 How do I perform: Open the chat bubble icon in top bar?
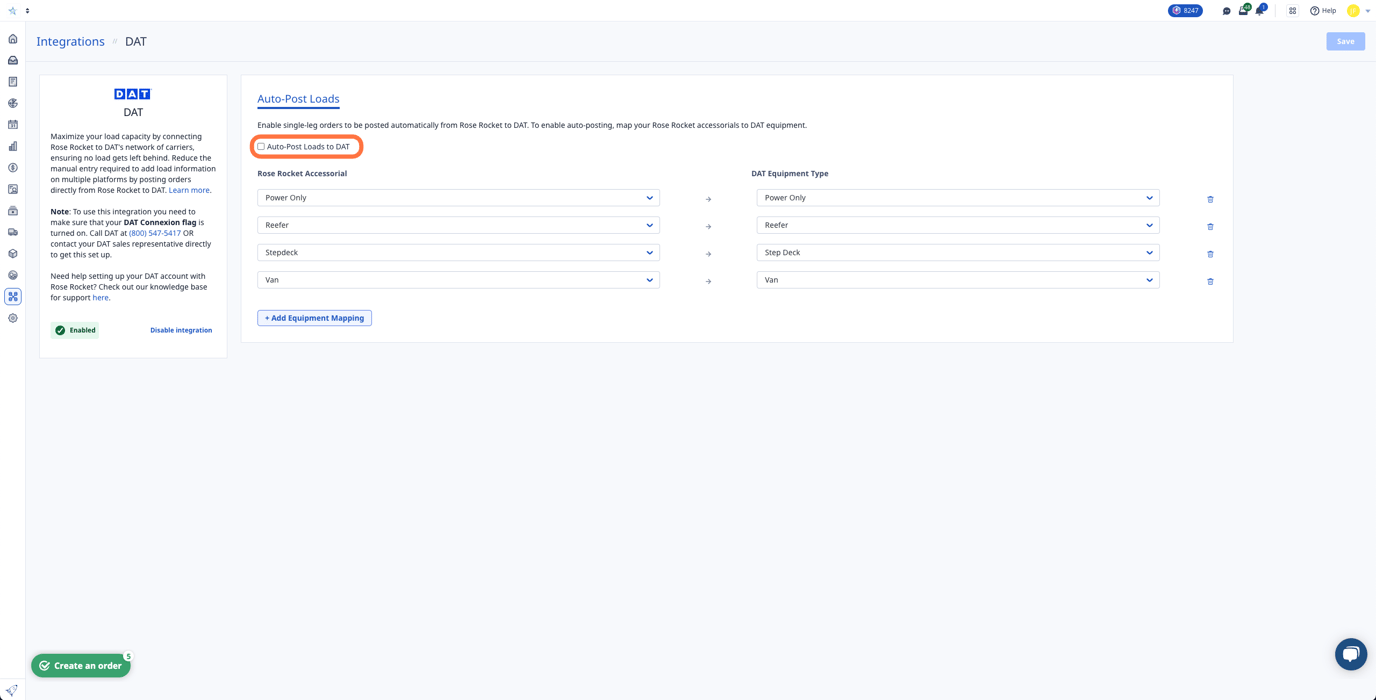pyautogui.click(x=1227, y=10)
